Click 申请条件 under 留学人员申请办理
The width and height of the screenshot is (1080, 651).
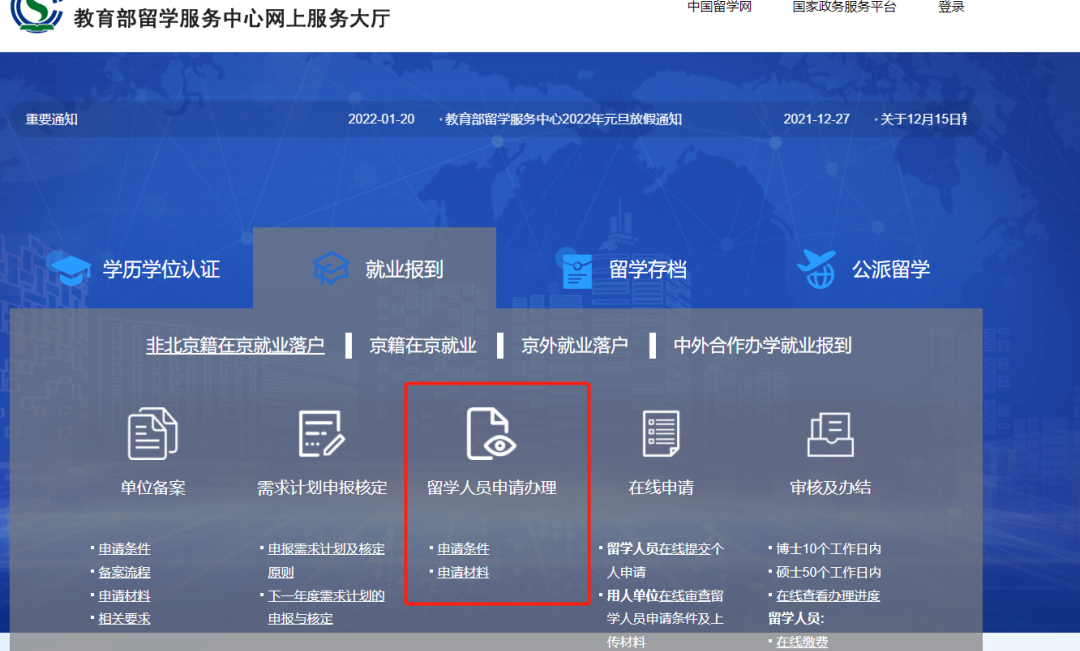(x=463, y=549)
